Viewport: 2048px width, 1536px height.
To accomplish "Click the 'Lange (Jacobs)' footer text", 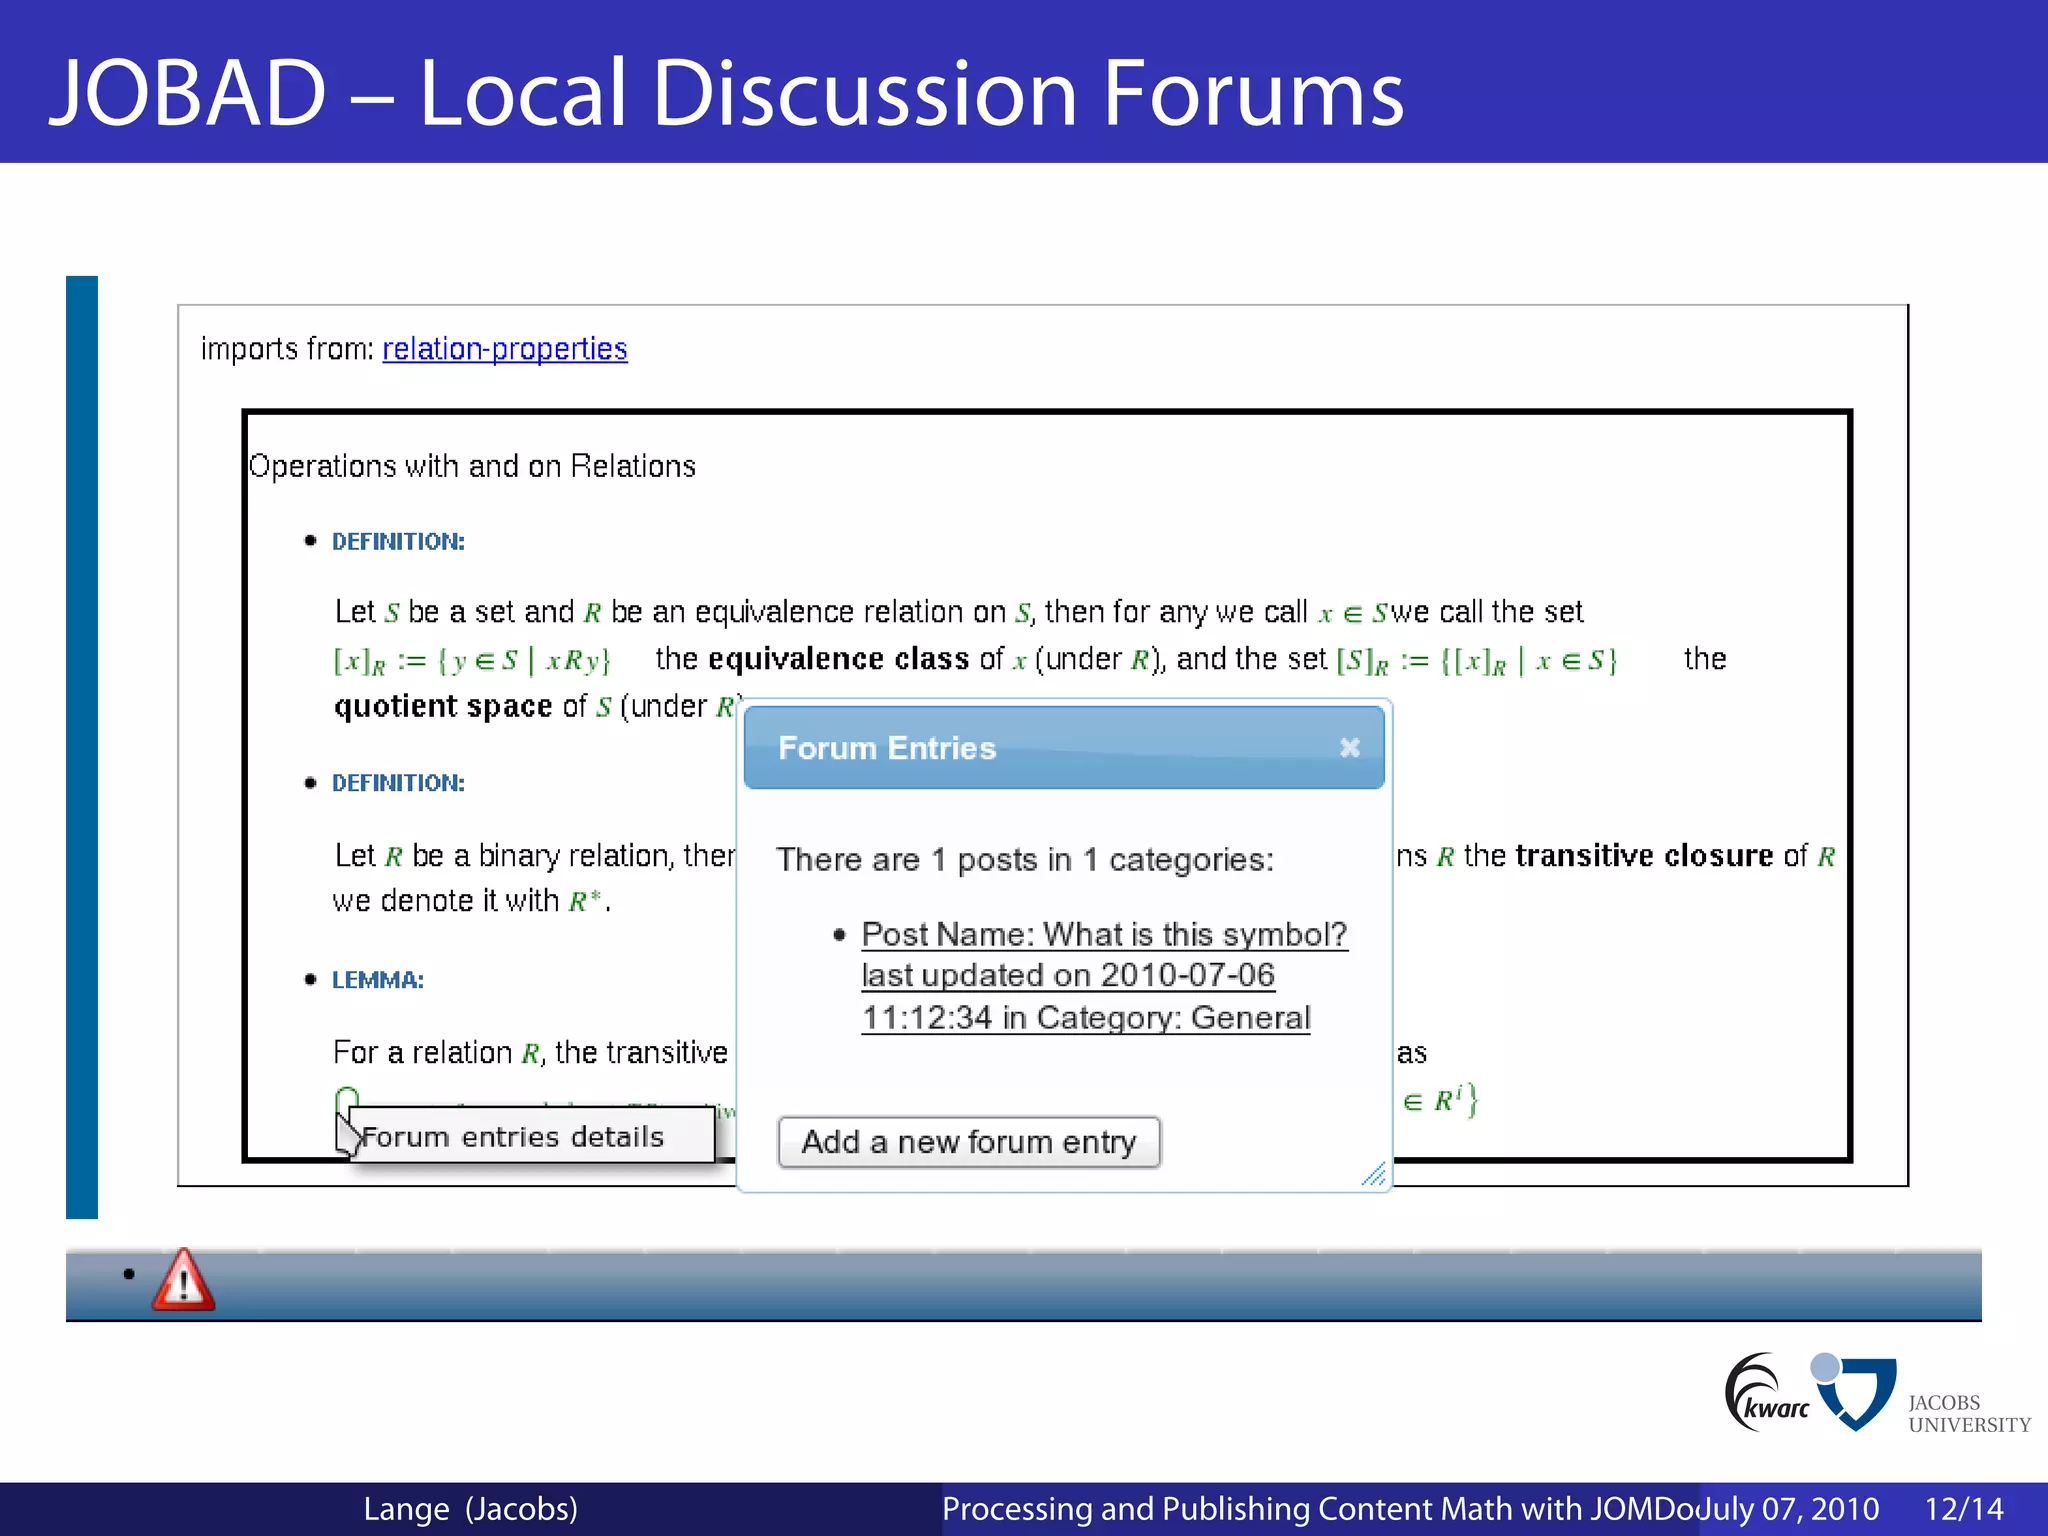I will [x=470, y=1509].
